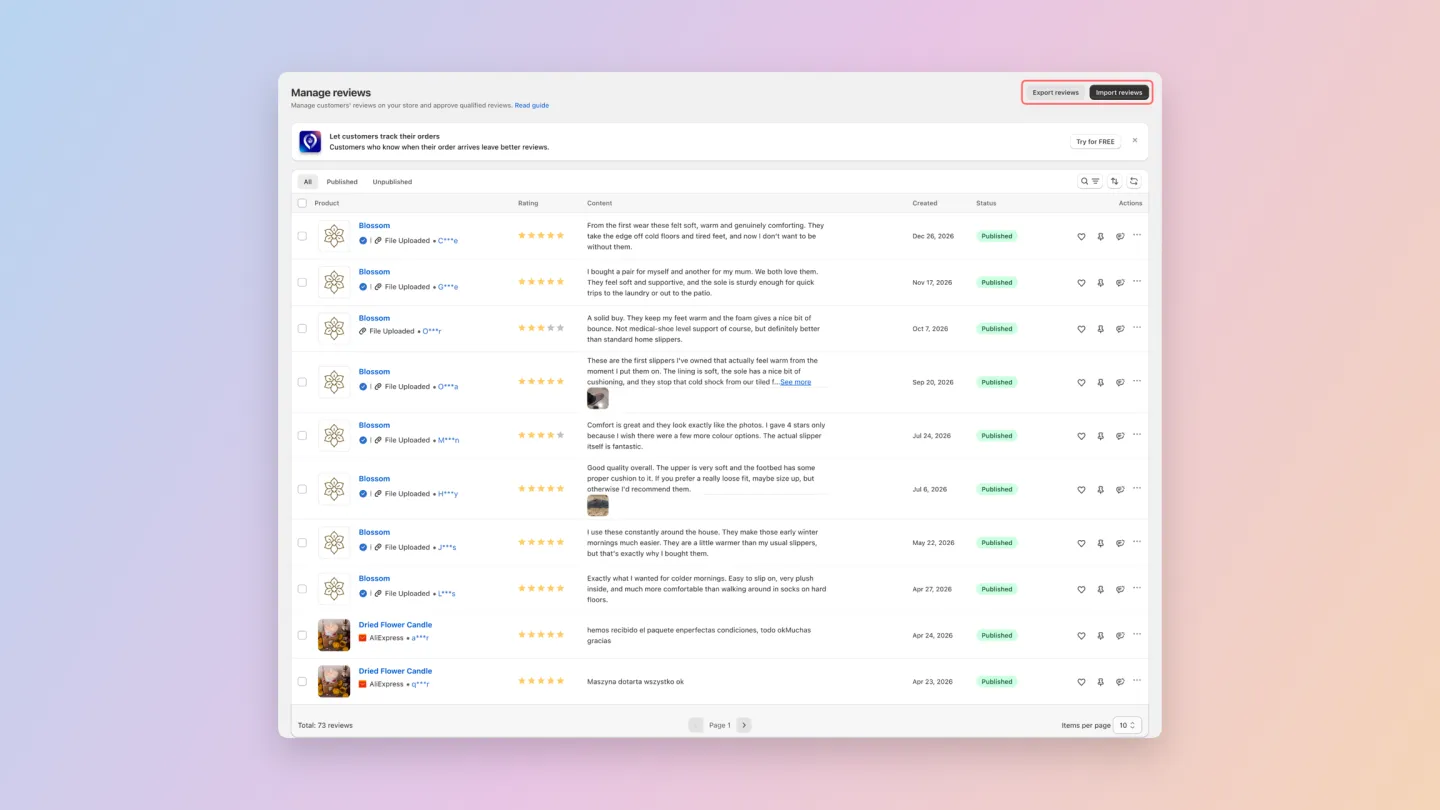
Task: Pin the Oct 7, 2026 review
Action: click(1100, 329)
